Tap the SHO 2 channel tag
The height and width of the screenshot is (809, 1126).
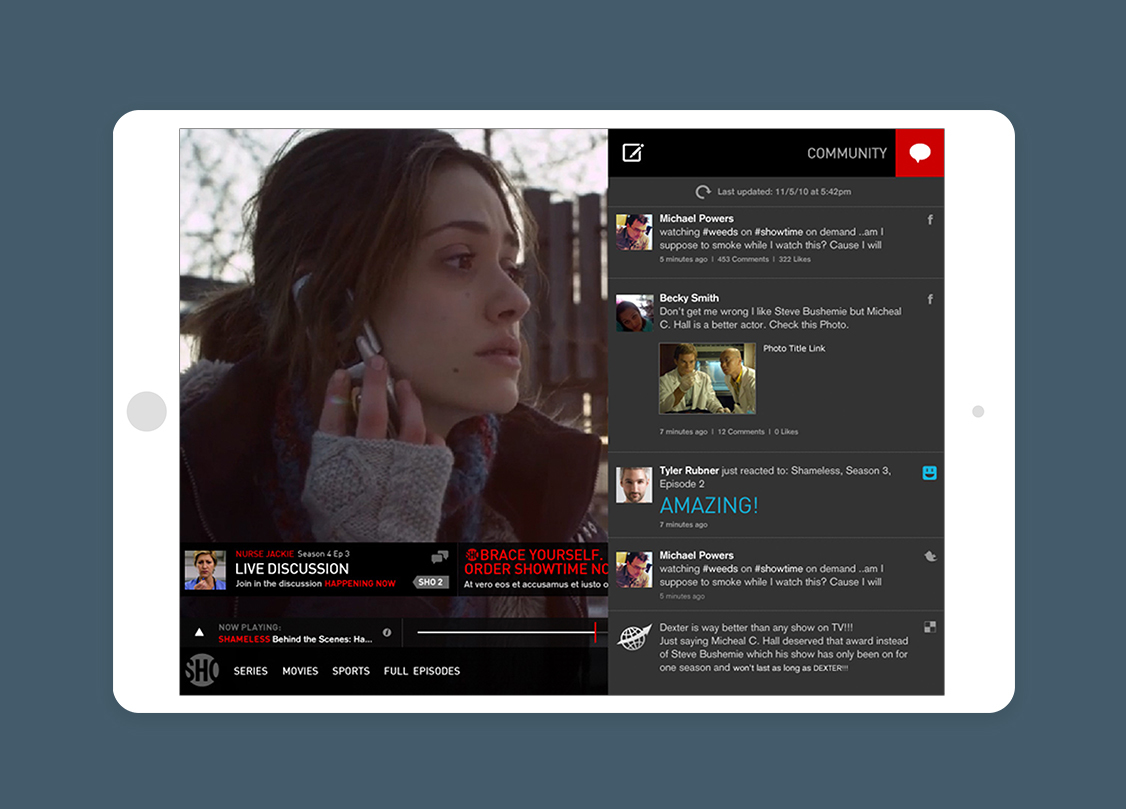[430, 582]
